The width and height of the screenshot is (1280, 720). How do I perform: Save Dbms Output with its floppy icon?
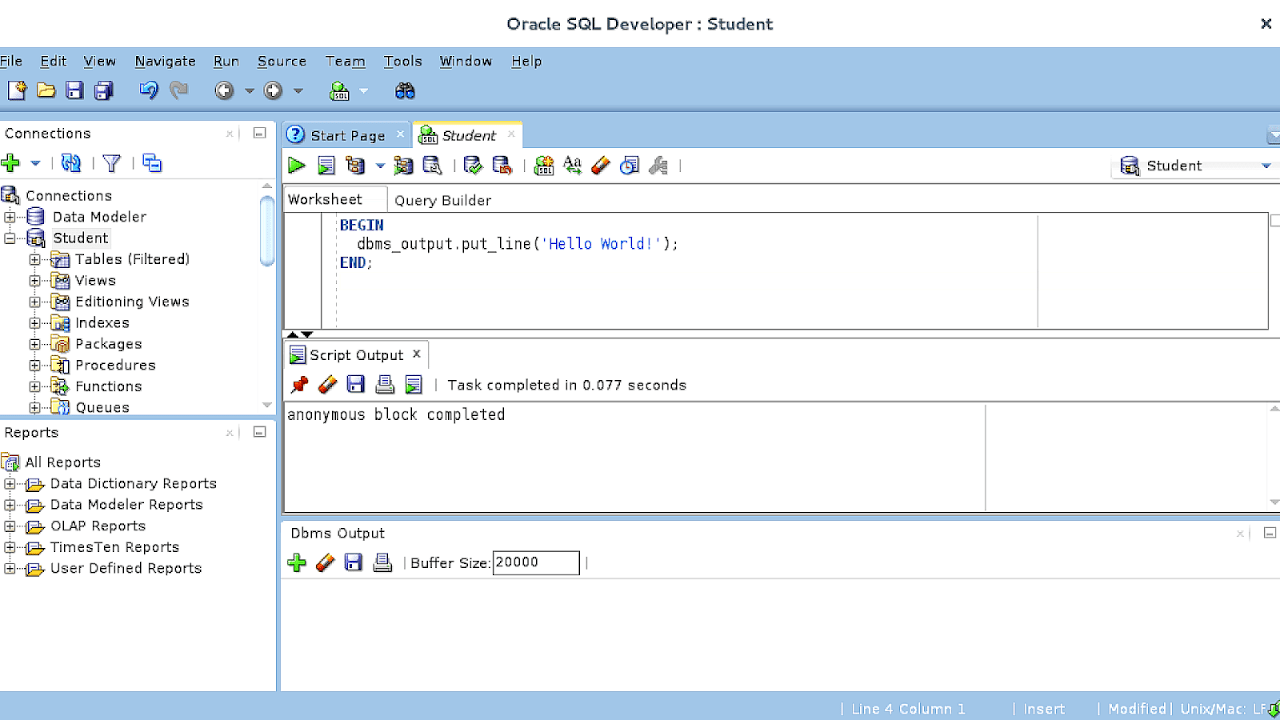pos(353,563)
